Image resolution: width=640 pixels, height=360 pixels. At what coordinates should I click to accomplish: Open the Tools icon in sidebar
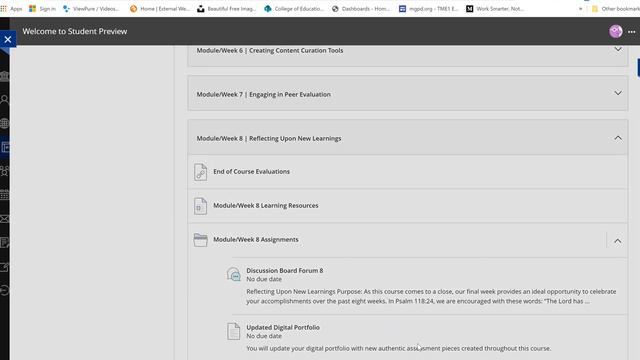pyautogui.click(x=4, y=267)
